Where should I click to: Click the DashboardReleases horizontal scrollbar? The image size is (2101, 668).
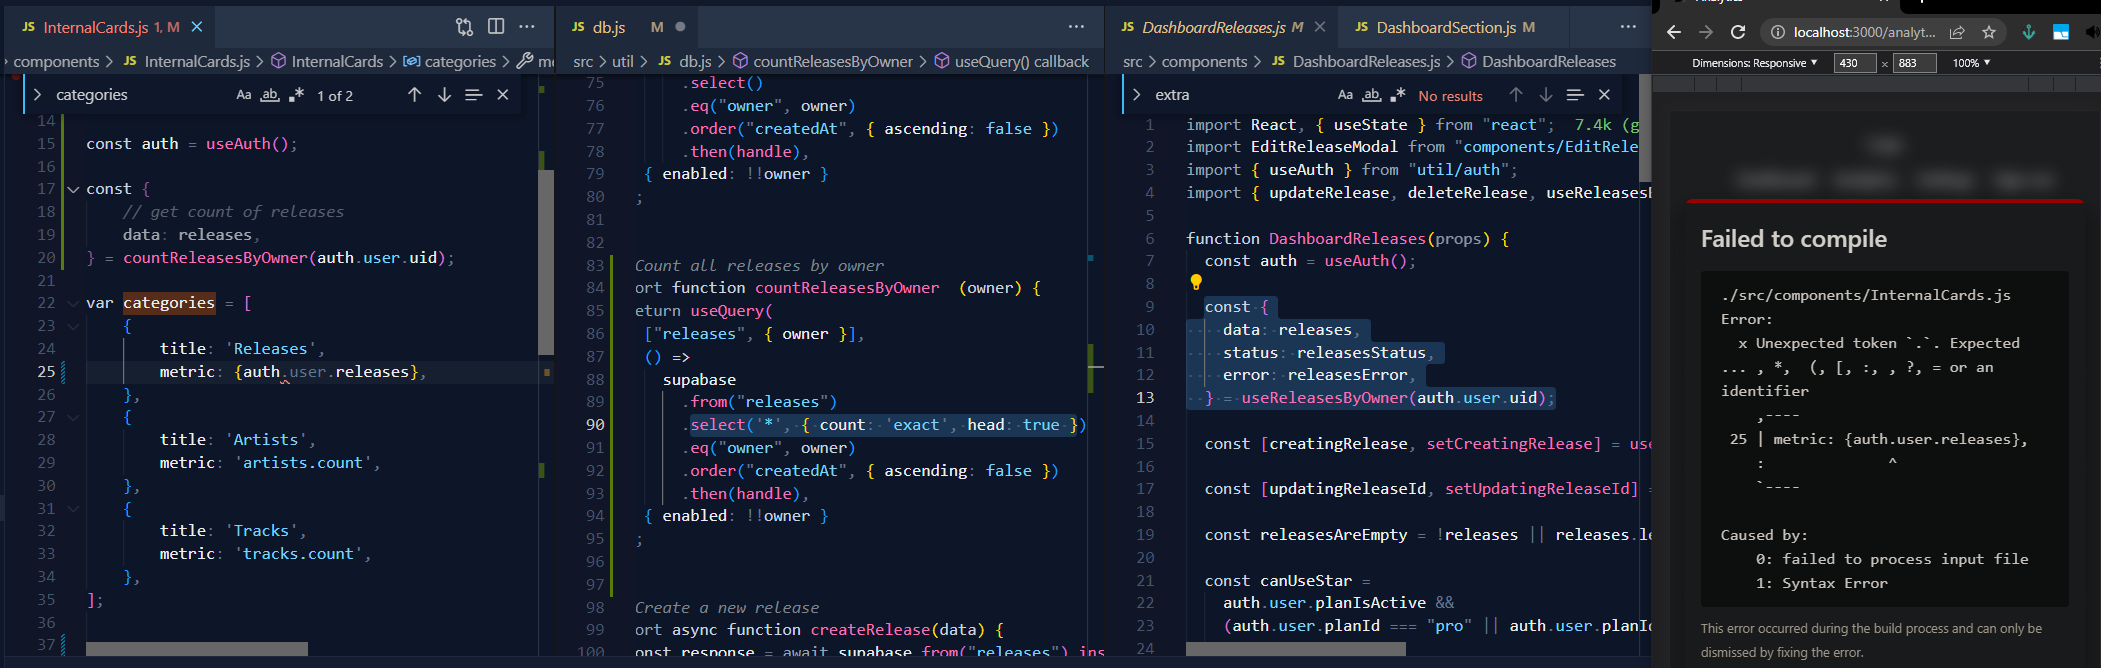[x=1296, y=650]
